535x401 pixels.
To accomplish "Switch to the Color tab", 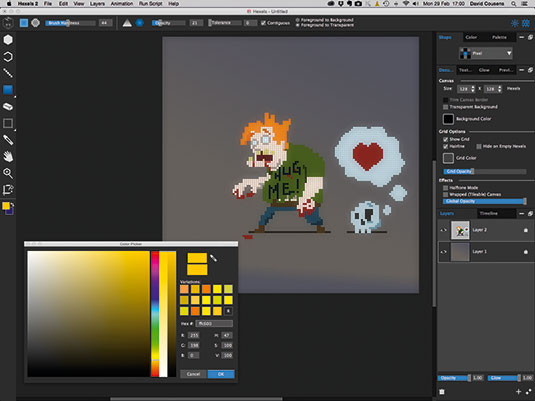I will point(471,37).
